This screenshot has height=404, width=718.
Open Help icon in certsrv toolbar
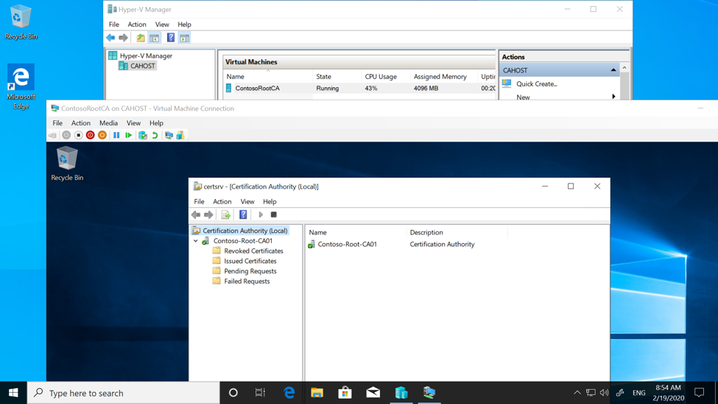pyautogui.click(x=243, y=214)
